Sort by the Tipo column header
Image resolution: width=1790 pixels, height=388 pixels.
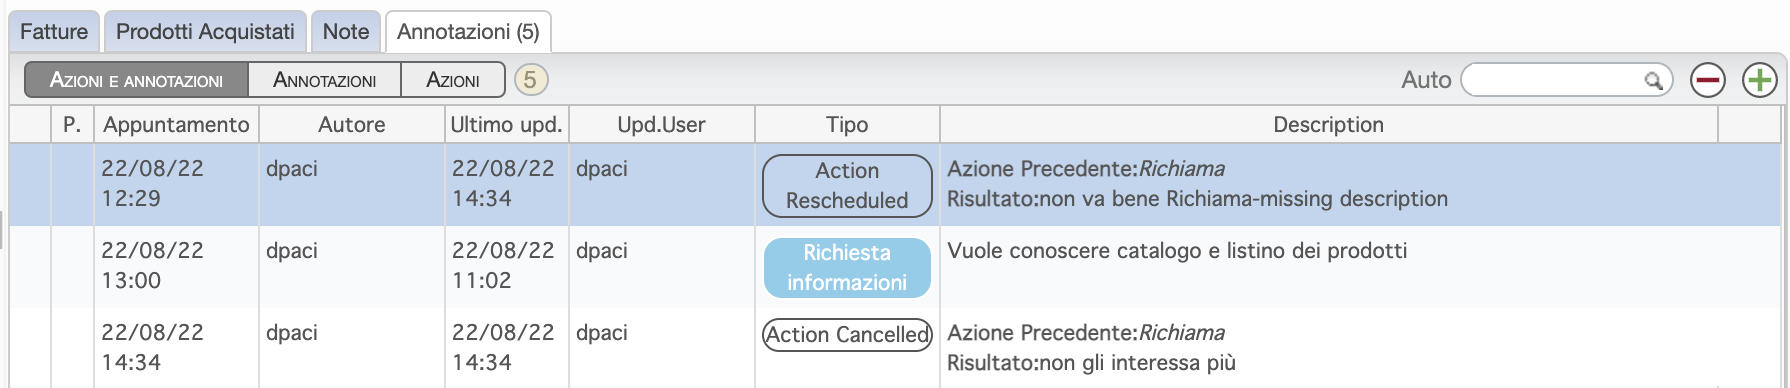click(x=847, y=124)
